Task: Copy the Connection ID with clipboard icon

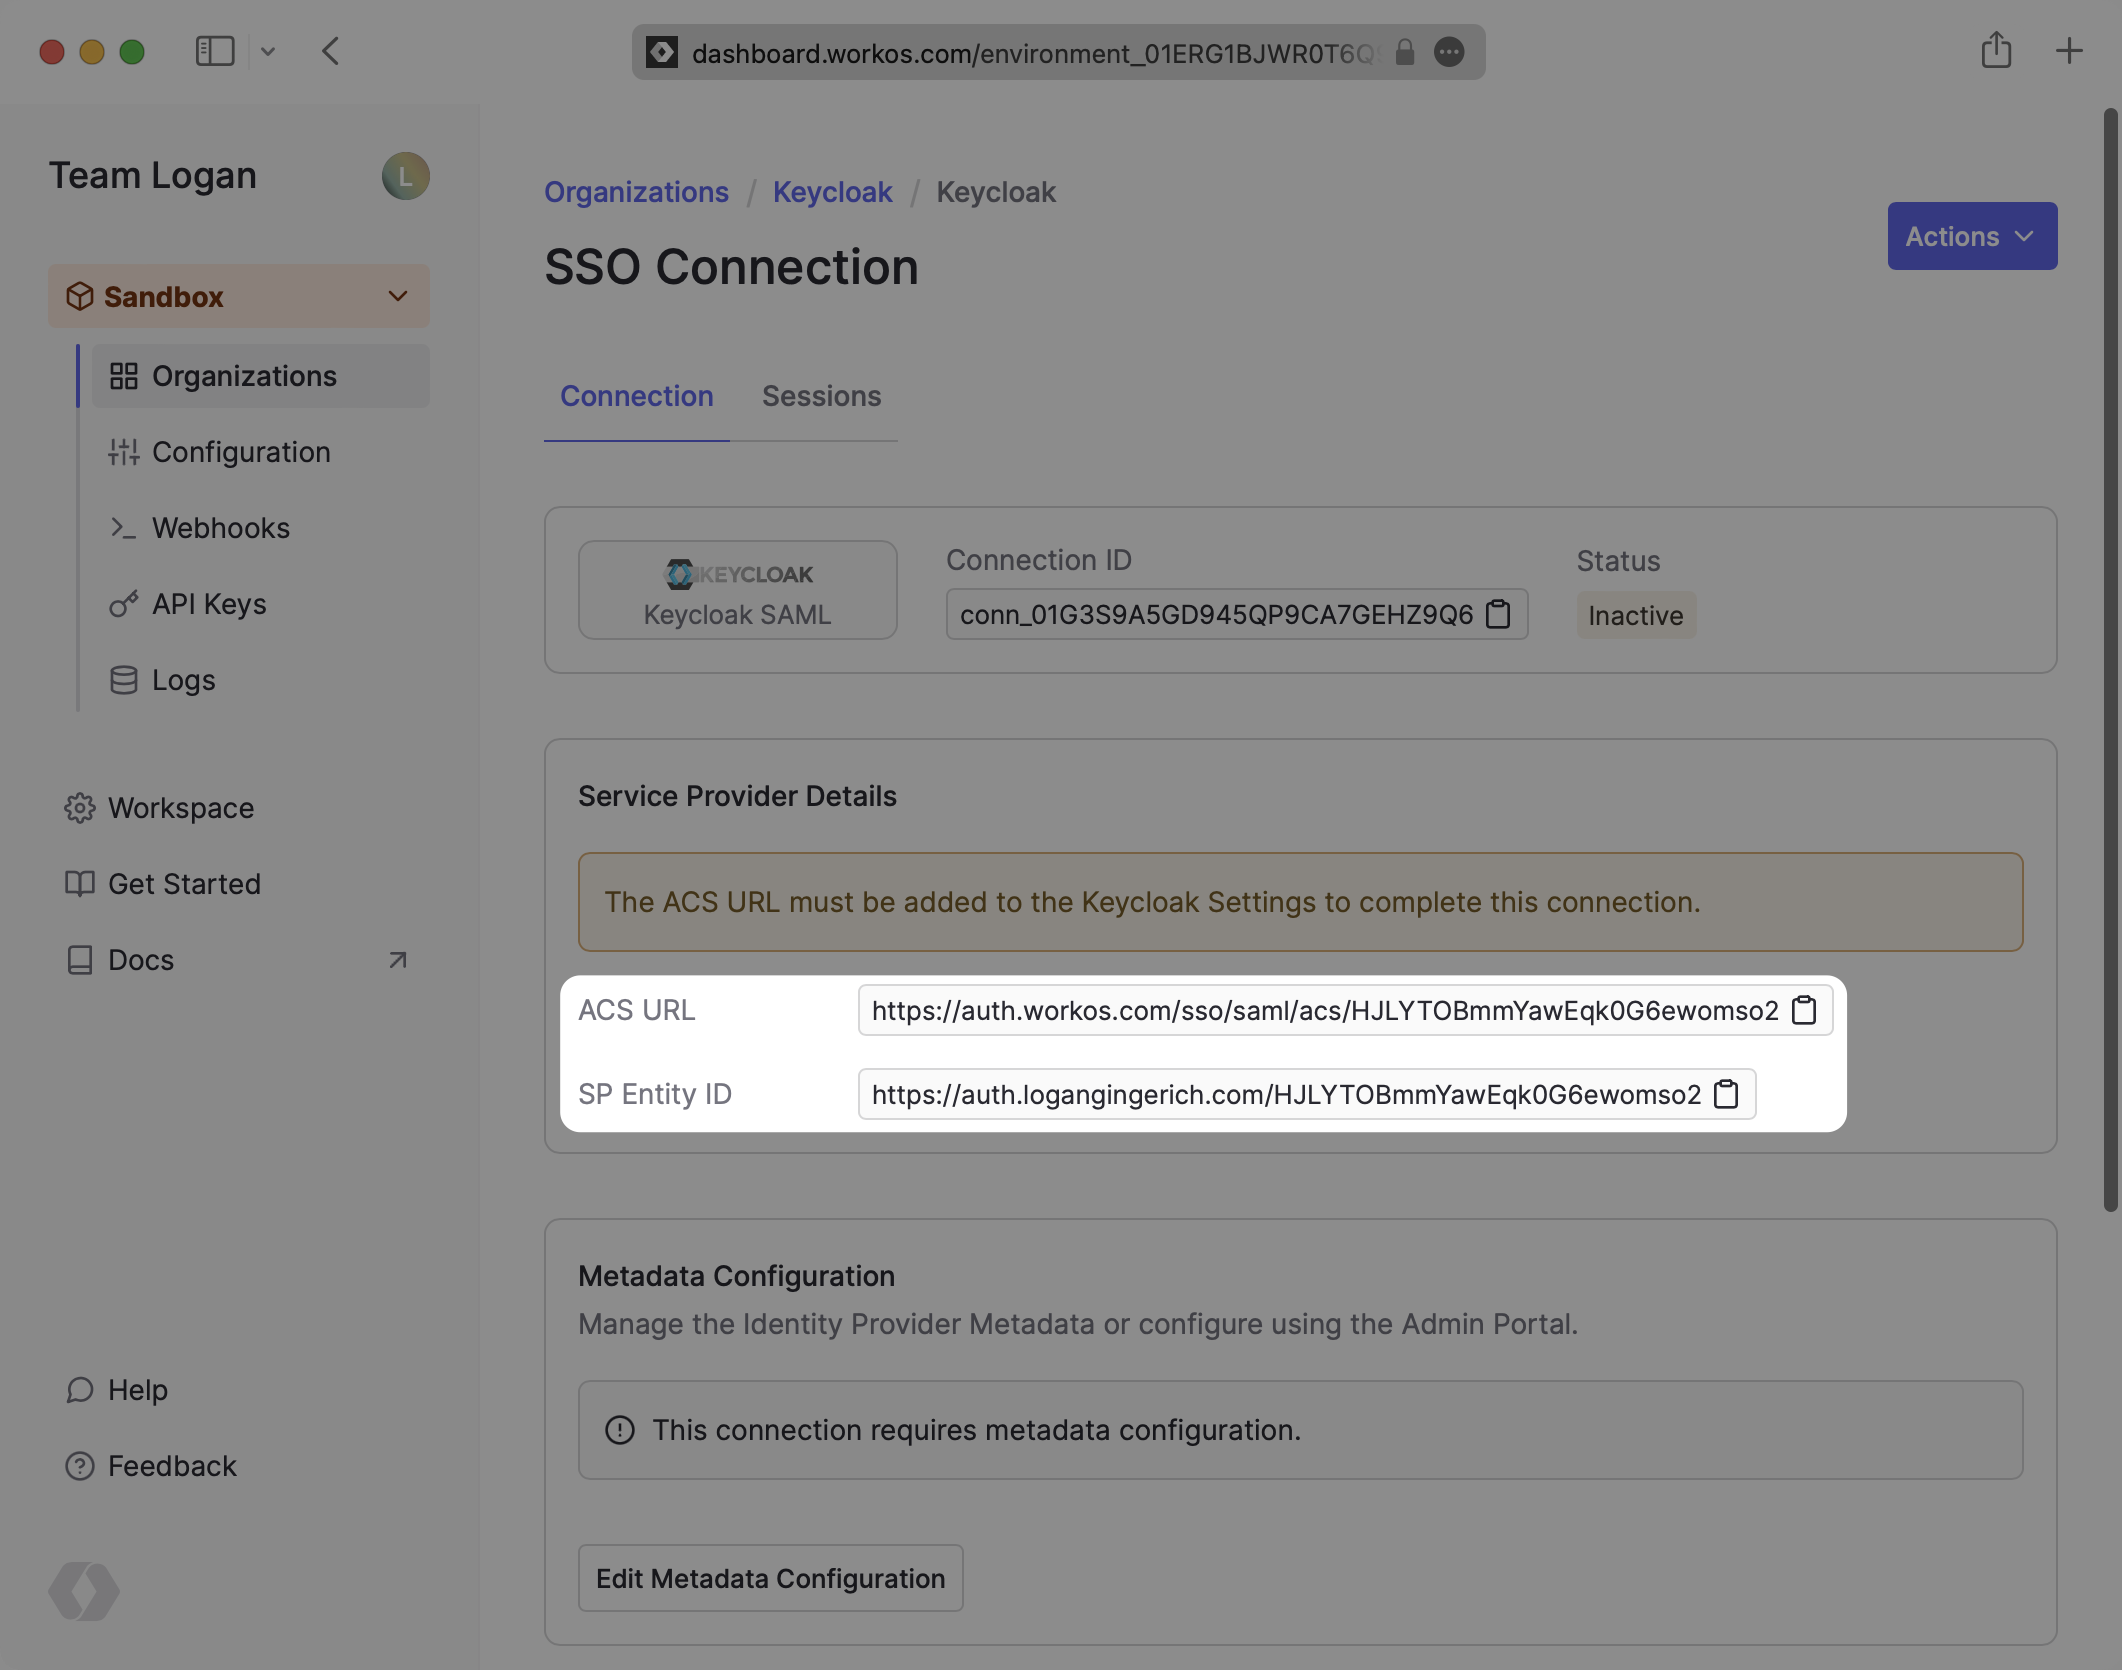Action: [x=1498, y=614]
